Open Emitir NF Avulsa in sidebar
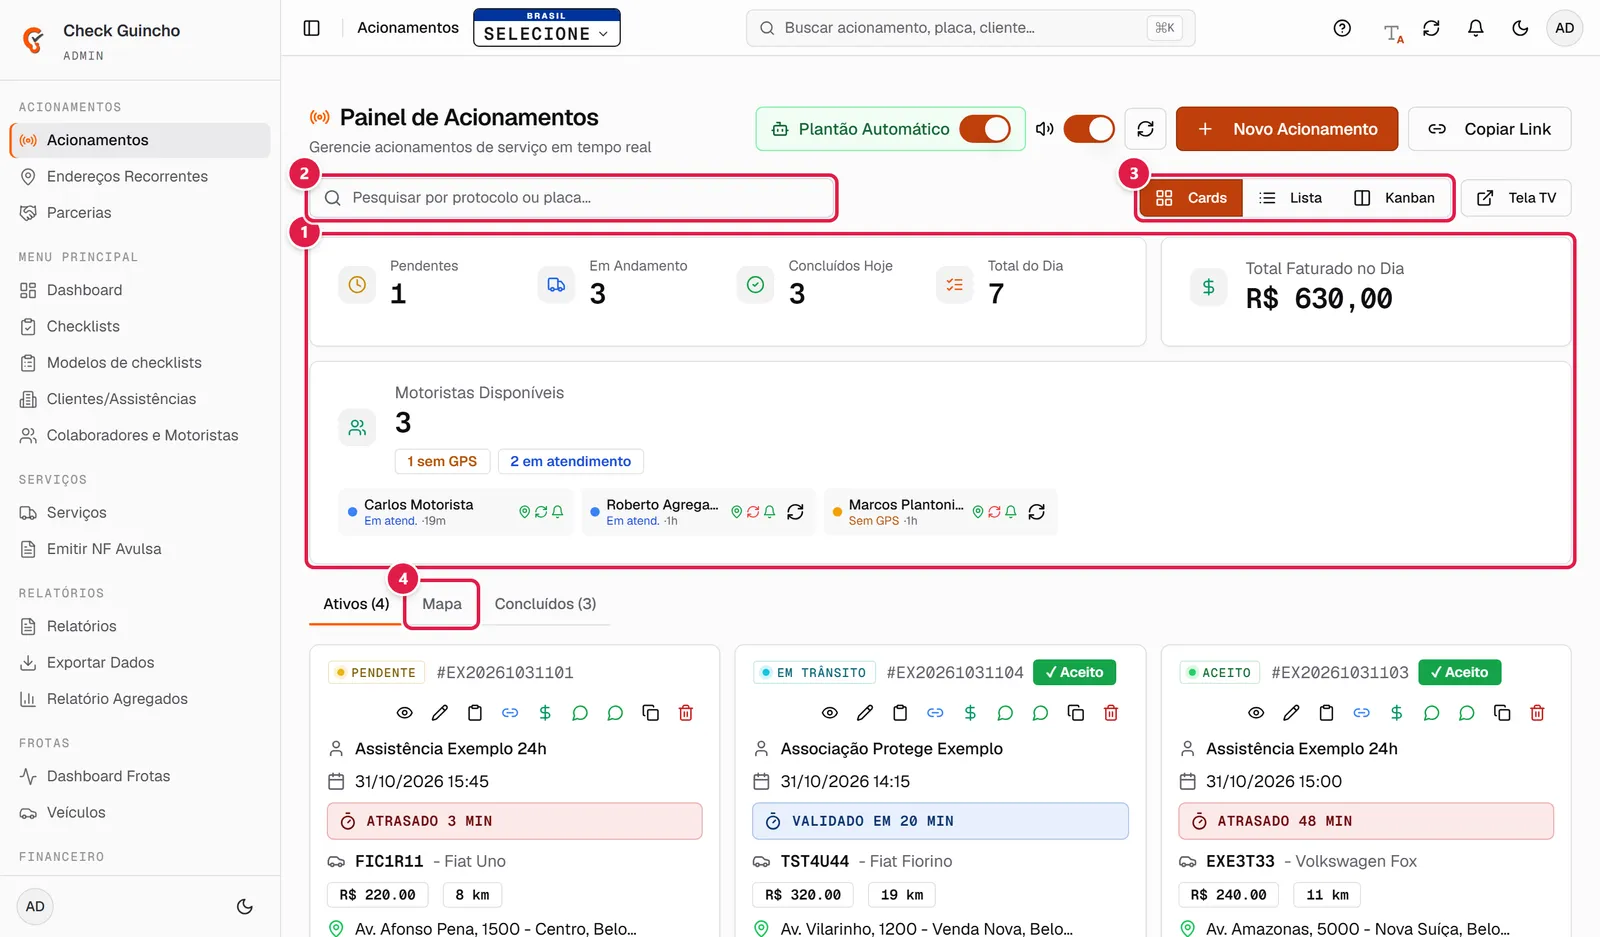 [140, 549]
